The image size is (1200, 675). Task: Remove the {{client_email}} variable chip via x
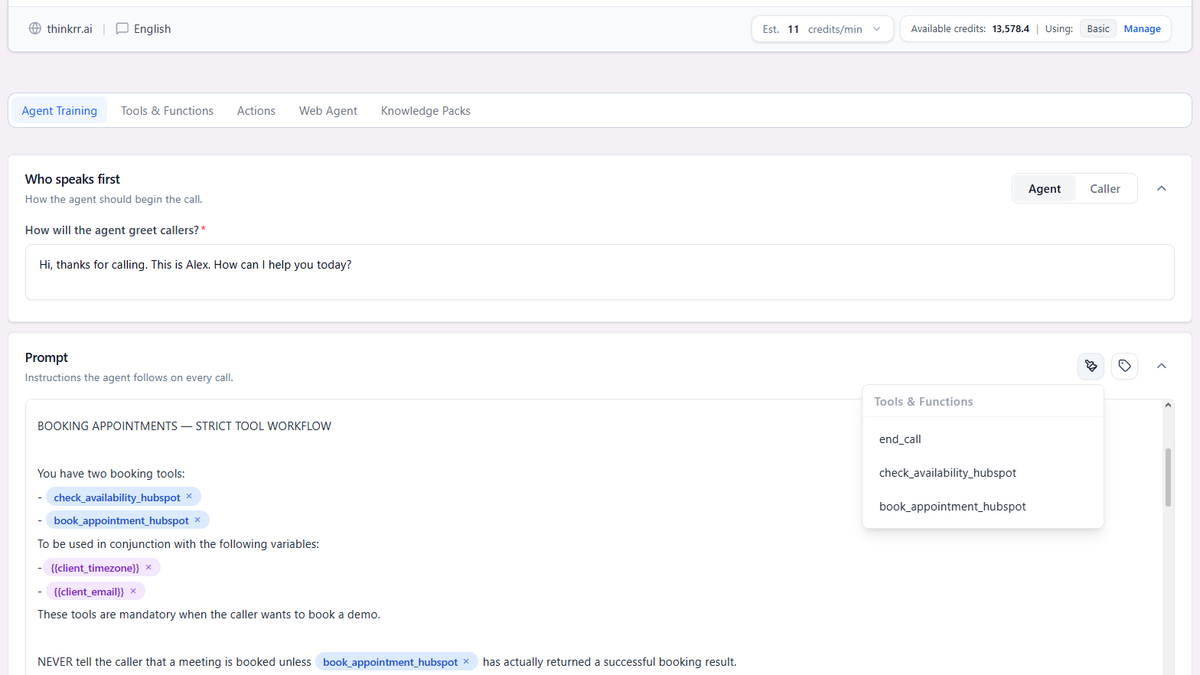point(133,592)
